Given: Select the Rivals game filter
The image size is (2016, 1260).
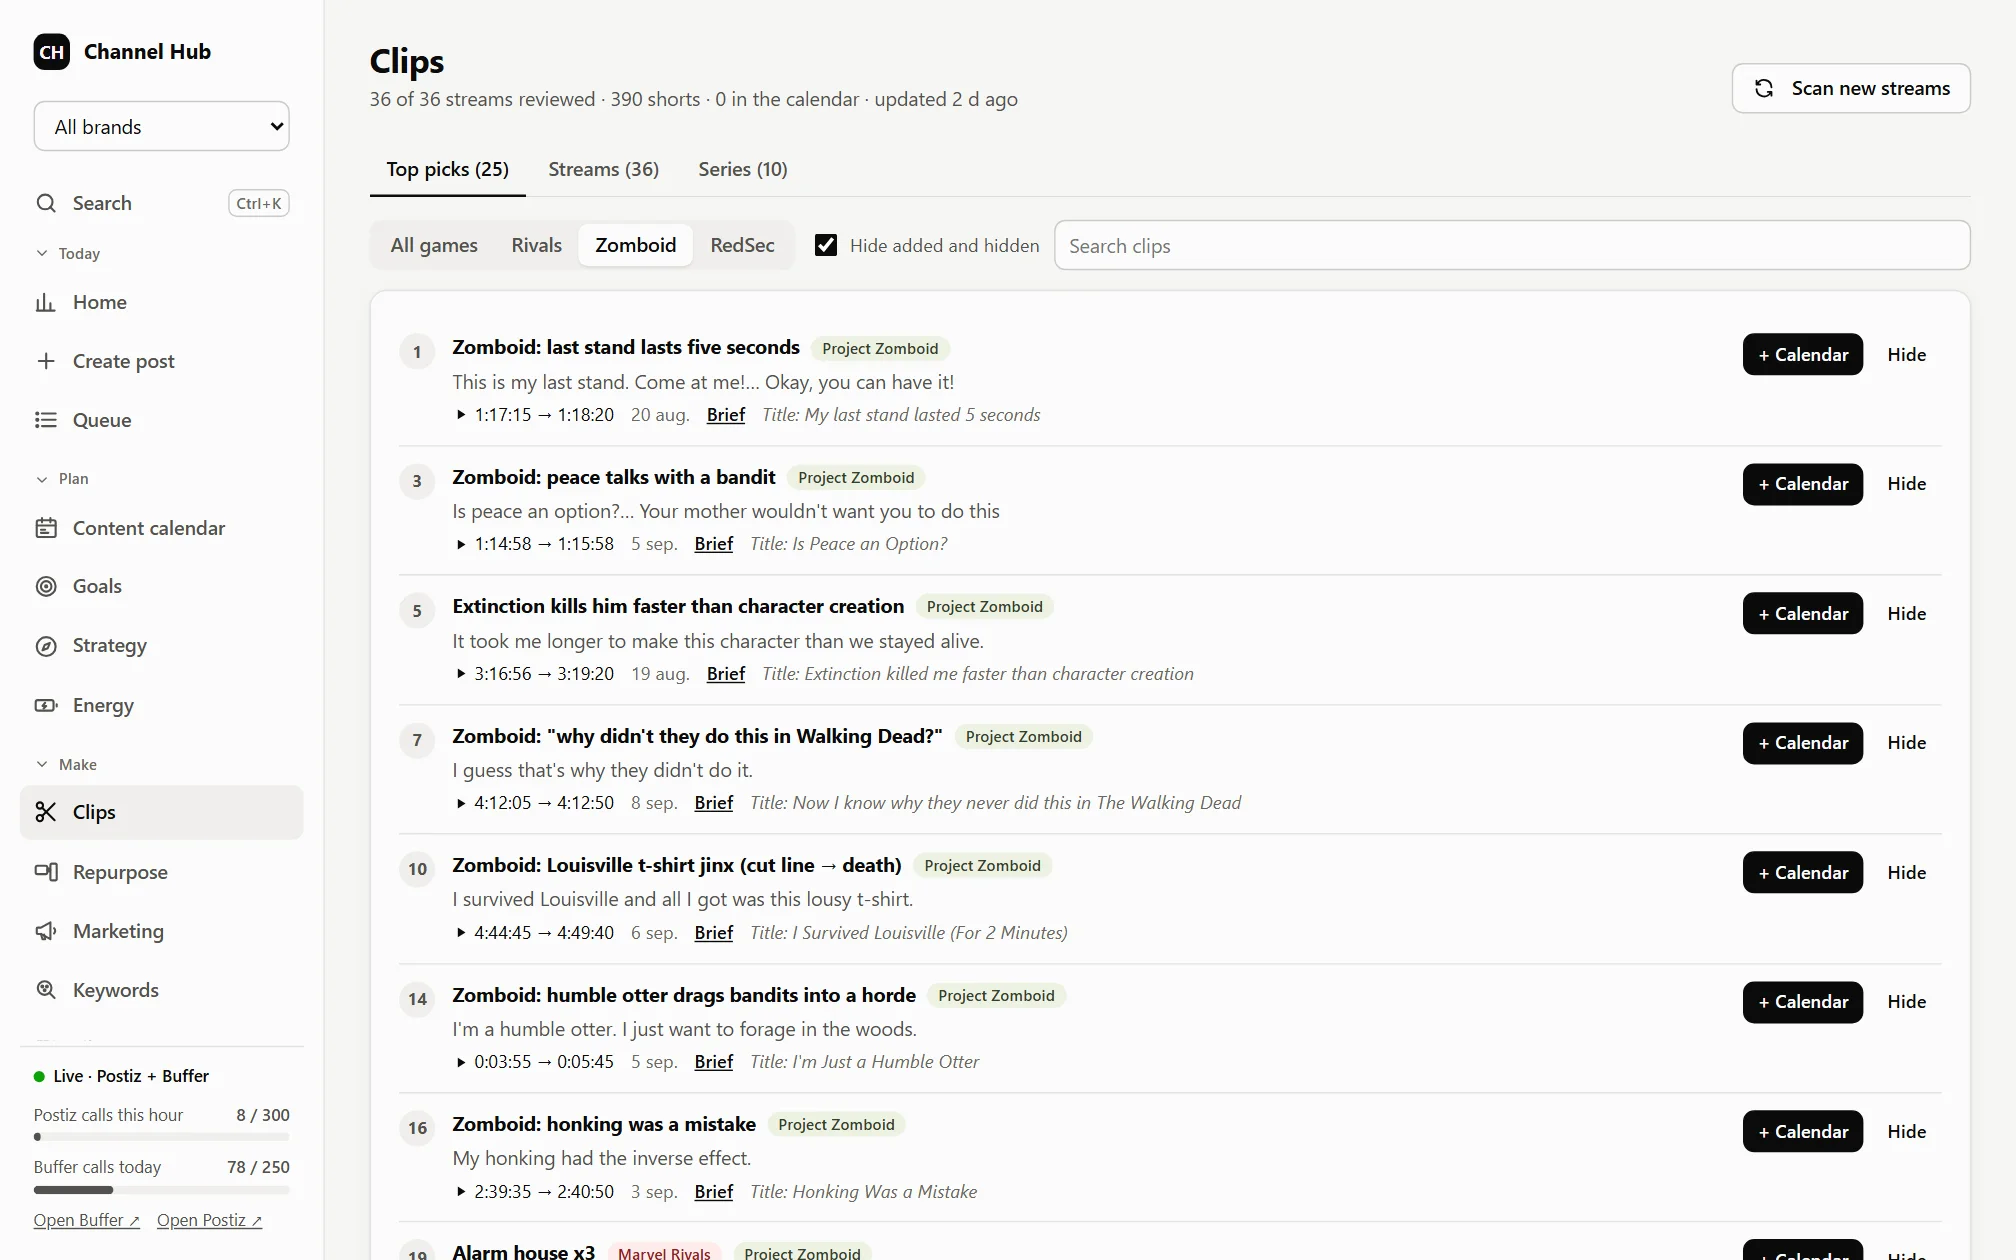Looking at the screenshot, I should pos(537,245).
